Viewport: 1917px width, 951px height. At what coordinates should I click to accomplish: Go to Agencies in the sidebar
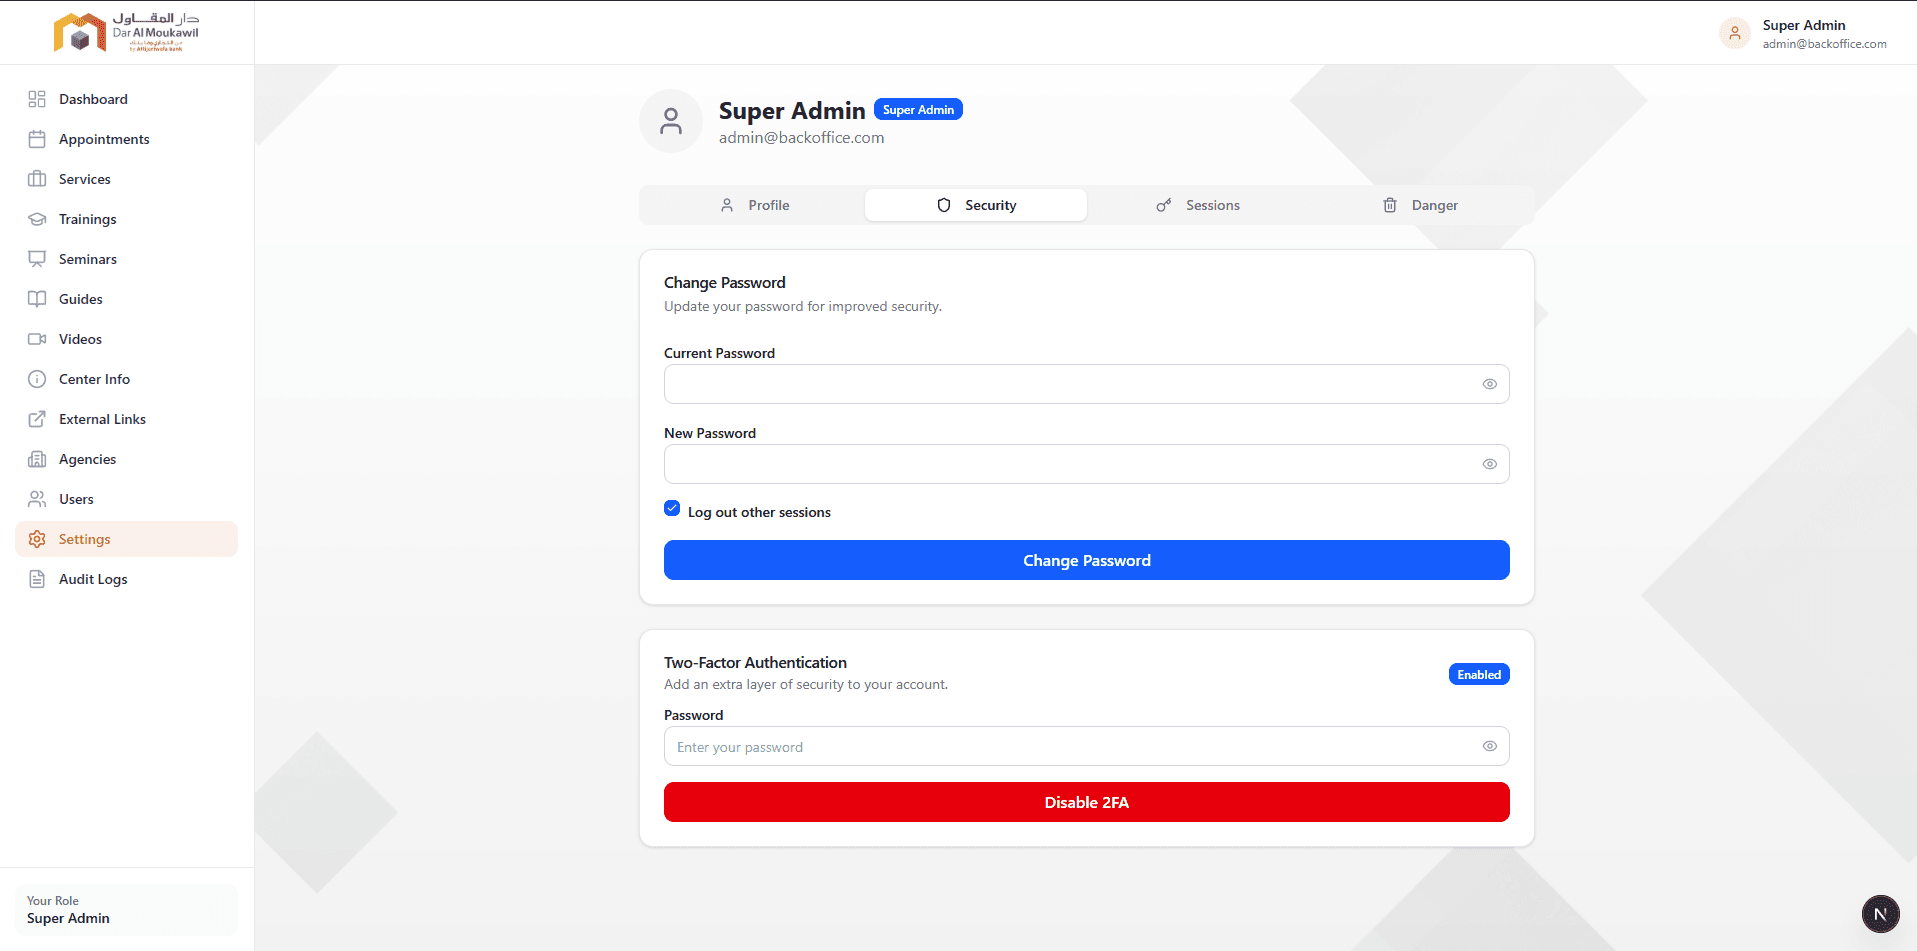(127, 459)
